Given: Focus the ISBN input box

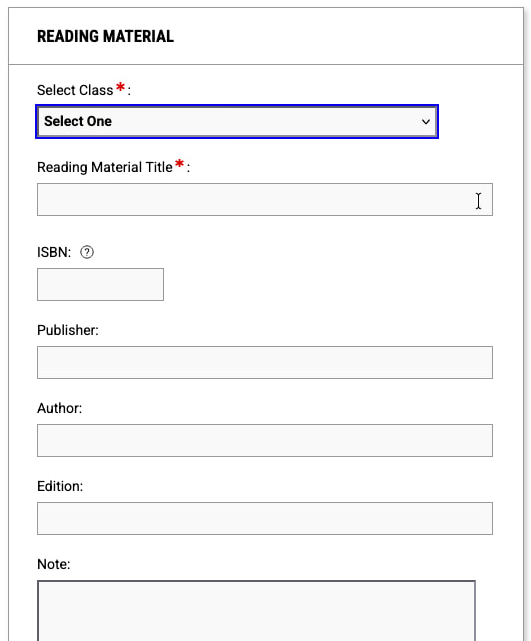Looking at the screenshot, I should click(x=101, y=285).
